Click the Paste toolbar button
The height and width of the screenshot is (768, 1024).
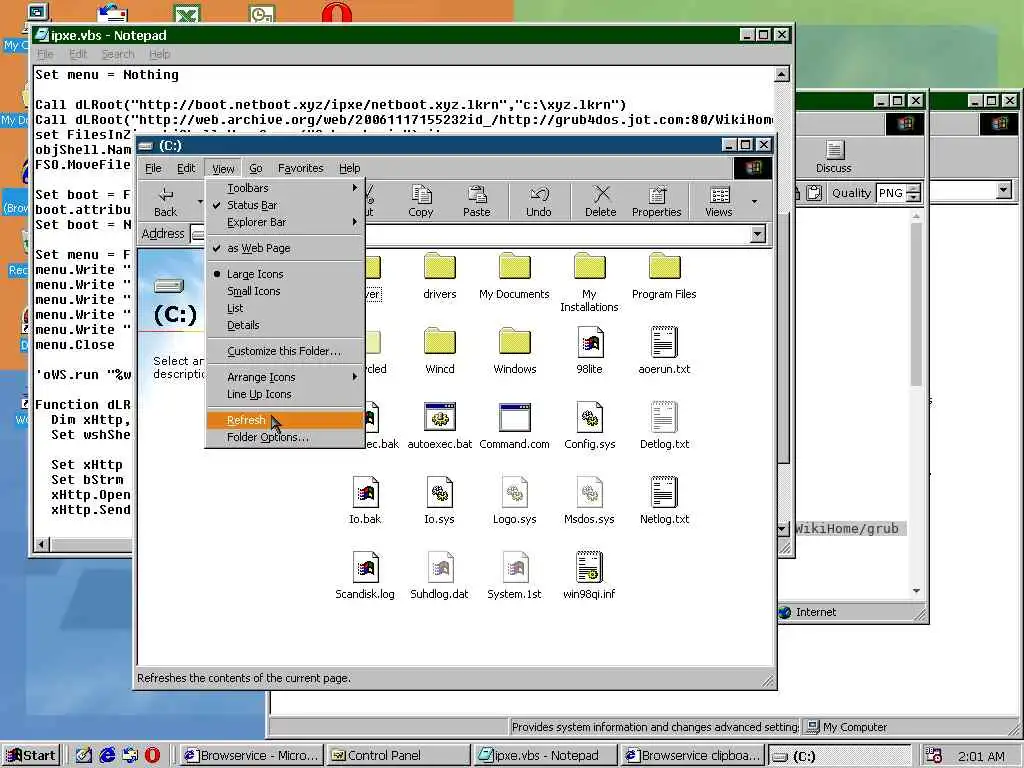pos(477,200)
